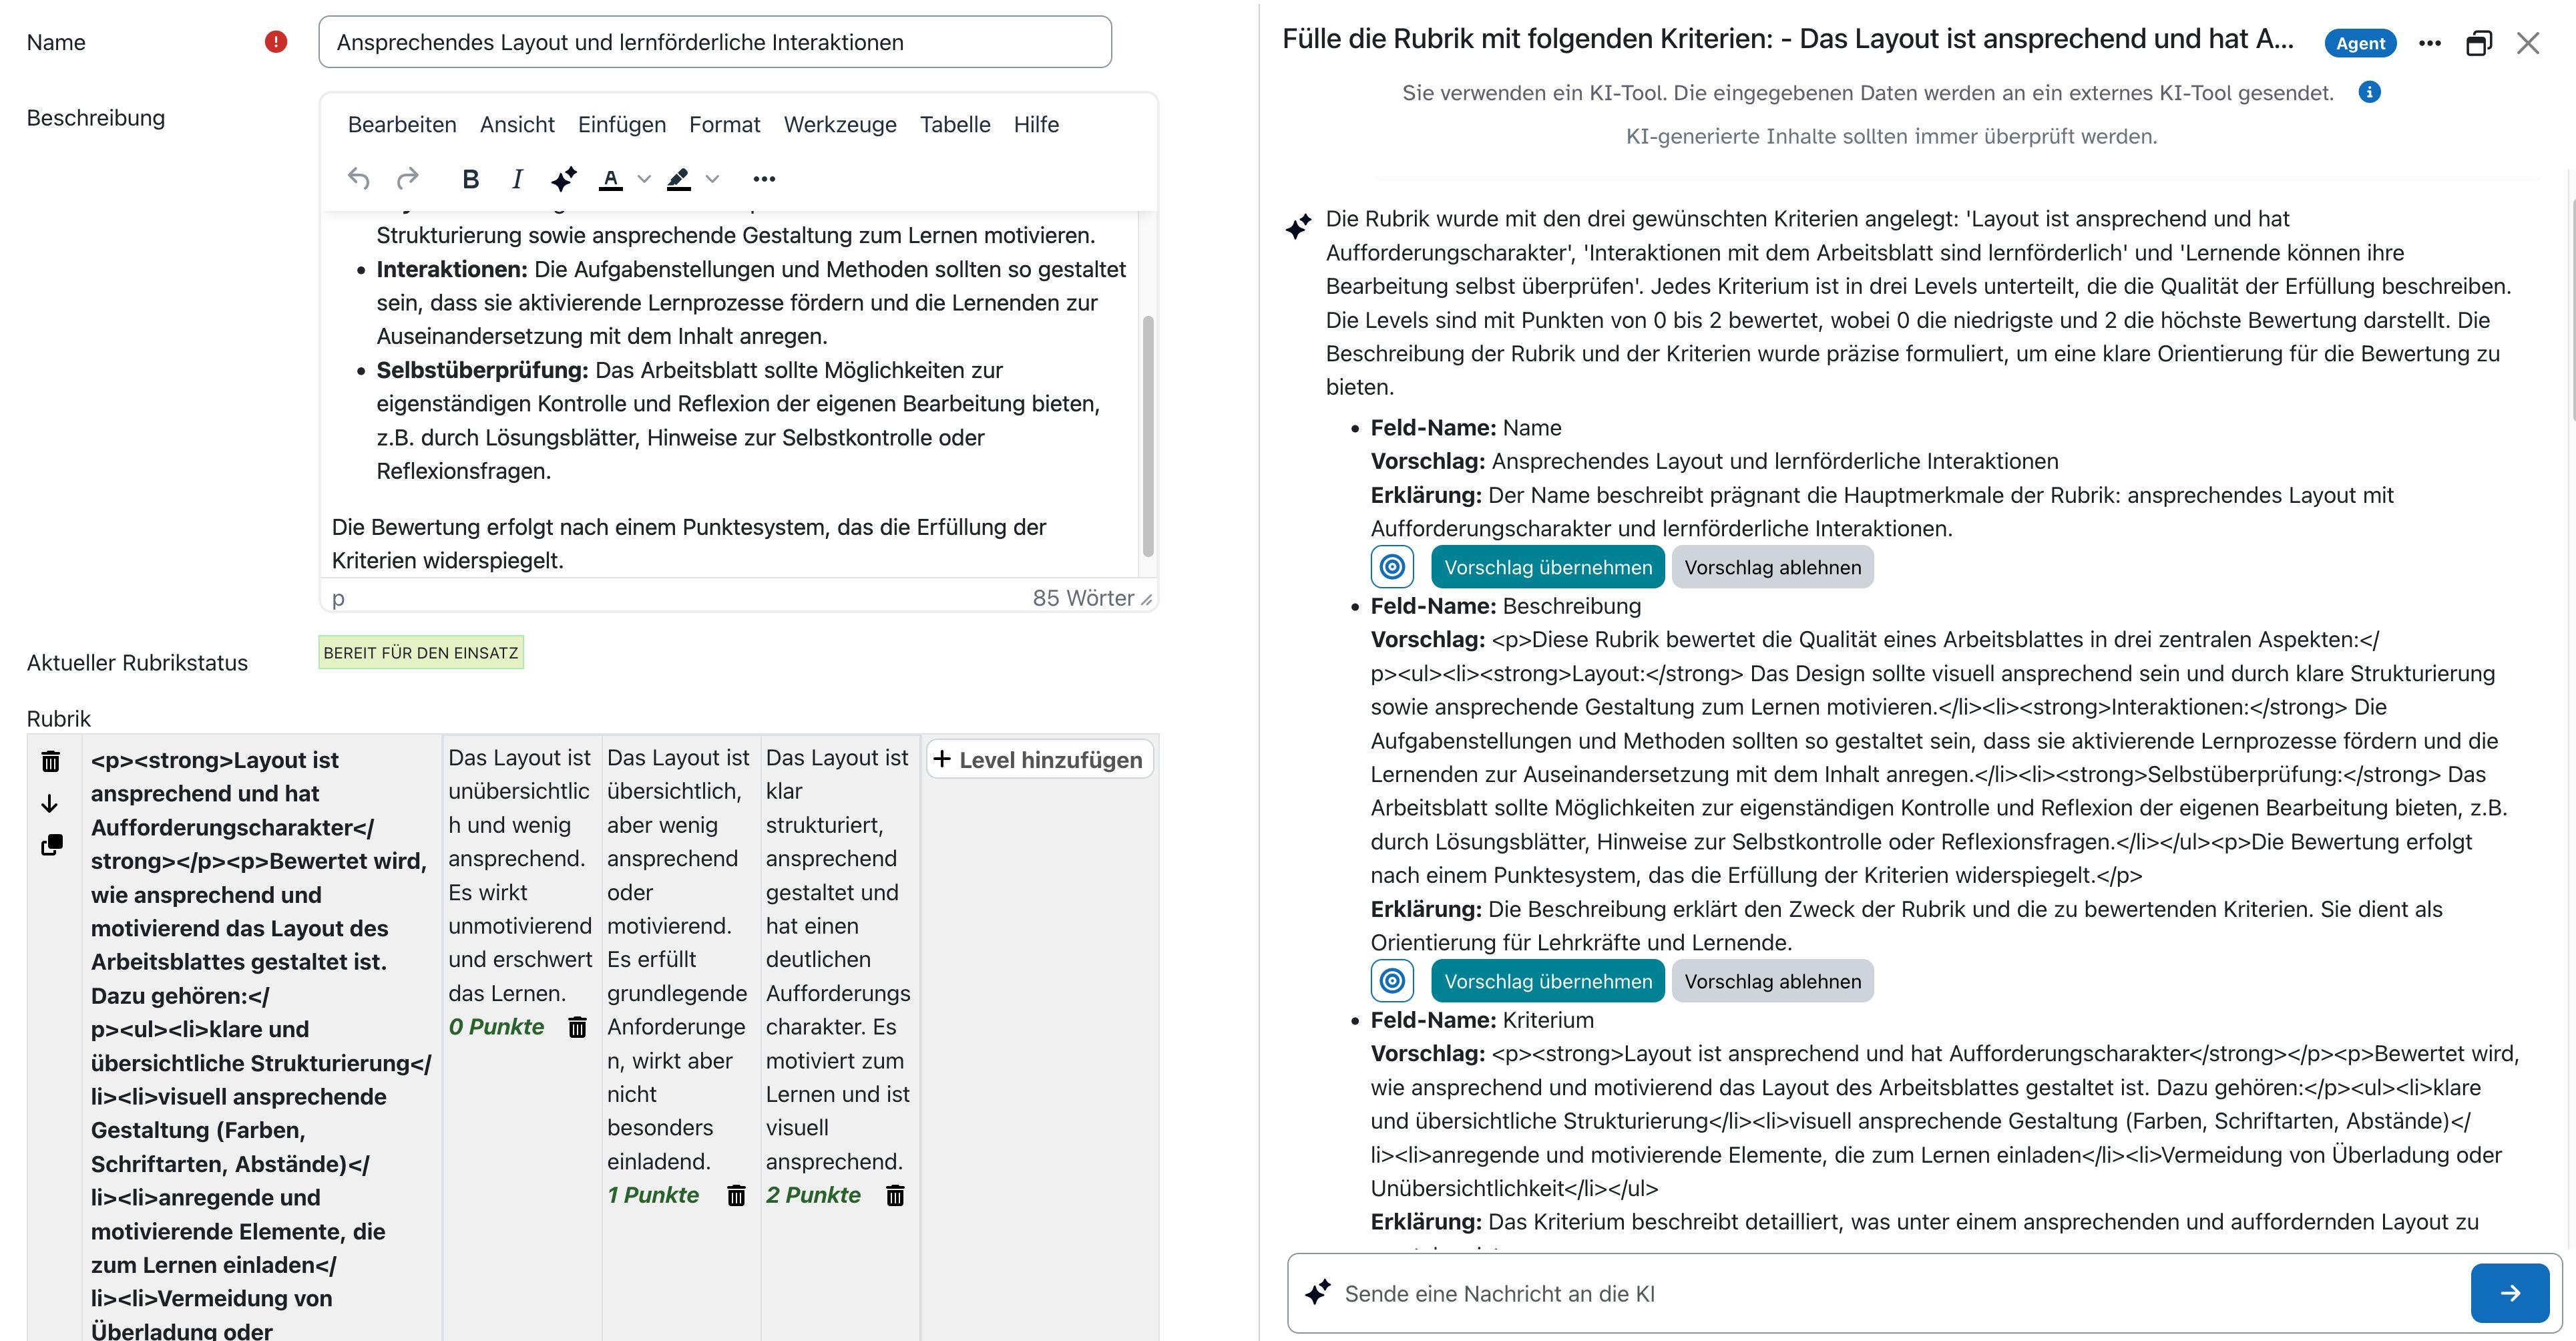This screenshot has height=1341, width=2576.
Task: Duplicate the Layout criterion
Action: coord(51,846)
